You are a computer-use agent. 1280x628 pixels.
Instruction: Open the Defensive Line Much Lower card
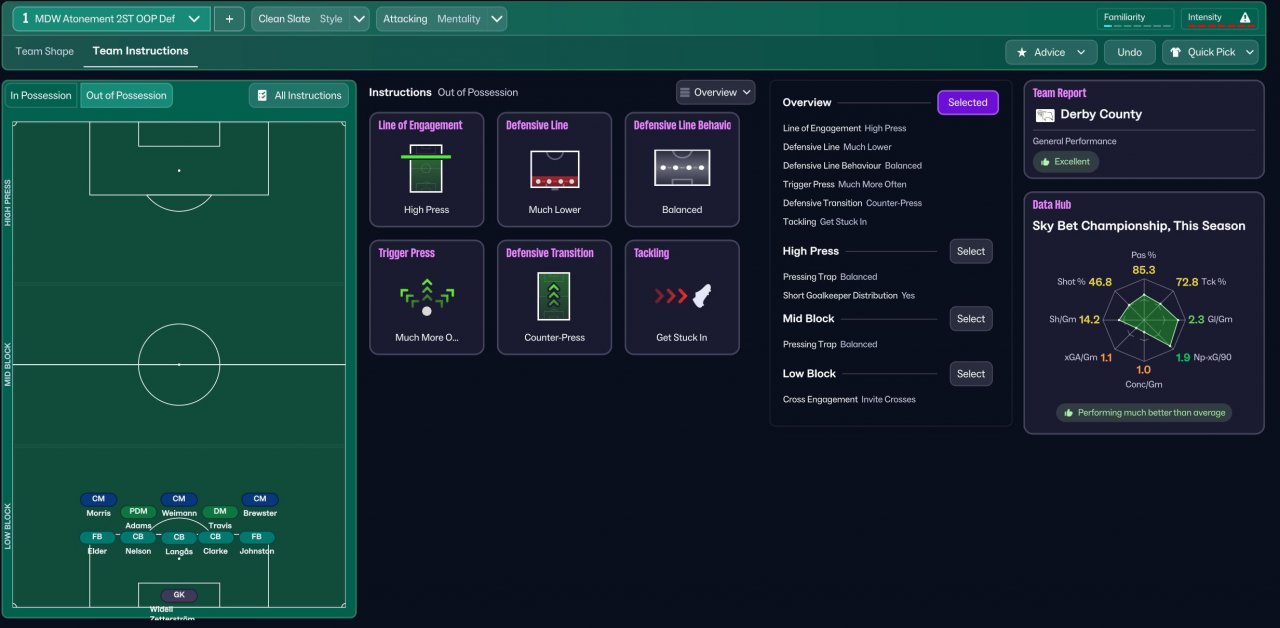[x=554, y=169]
